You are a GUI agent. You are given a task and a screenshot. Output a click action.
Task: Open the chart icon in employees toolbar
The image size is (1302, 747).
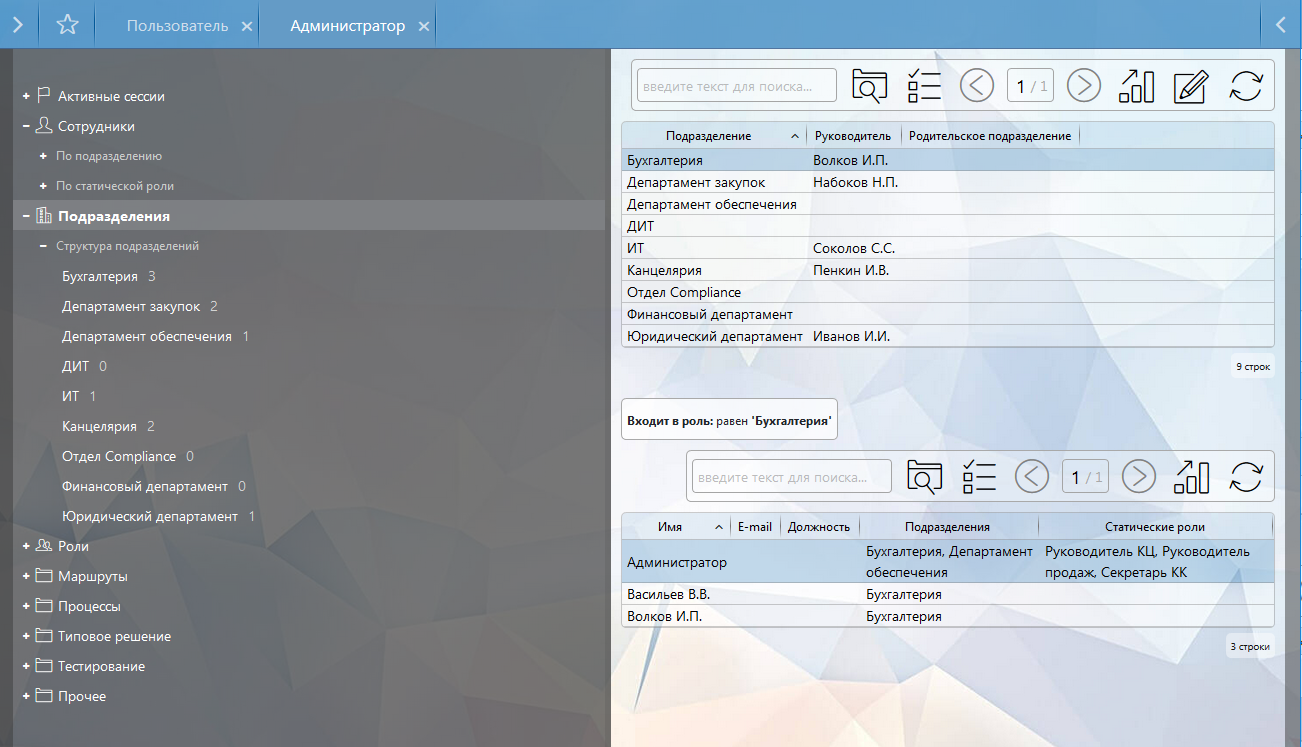point(1191,477)
